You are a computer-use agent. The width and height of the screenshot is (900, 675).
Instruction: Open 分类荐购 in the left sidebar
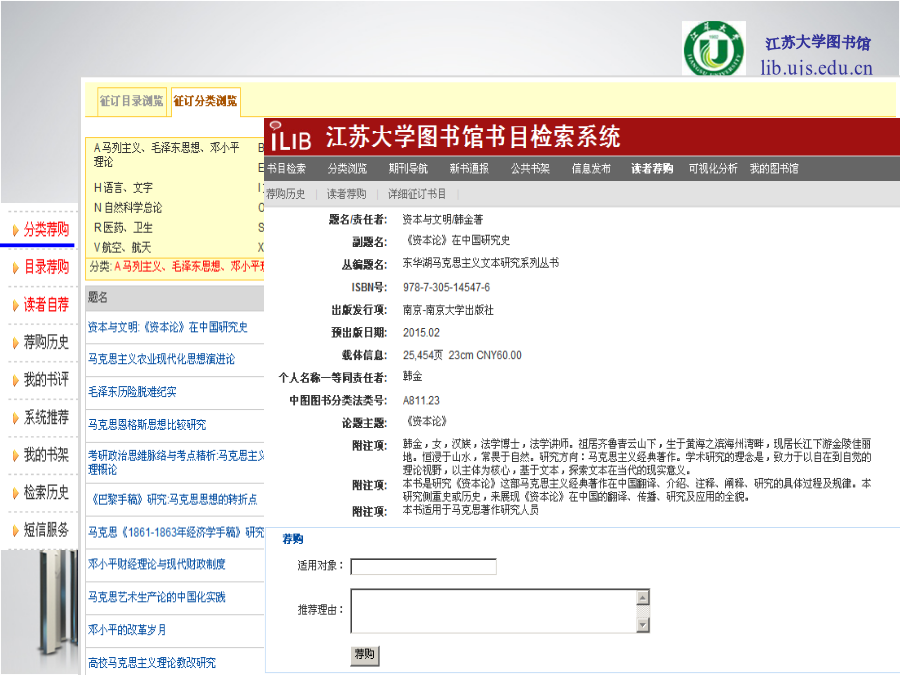coord(46,230)
